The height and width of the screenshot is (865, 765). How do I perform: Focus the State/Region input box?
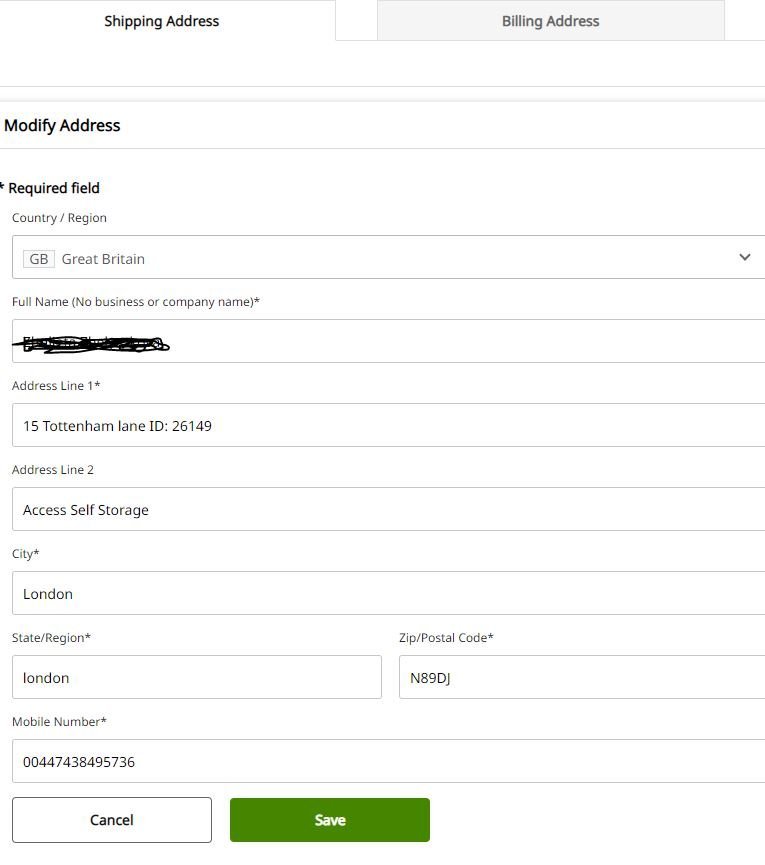(197, 678)
